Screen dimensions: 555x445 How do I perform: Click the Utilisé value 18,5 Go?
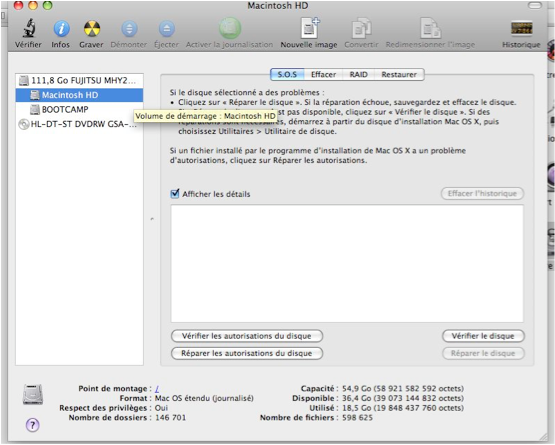pyautogui.click(x=403, y=408)
